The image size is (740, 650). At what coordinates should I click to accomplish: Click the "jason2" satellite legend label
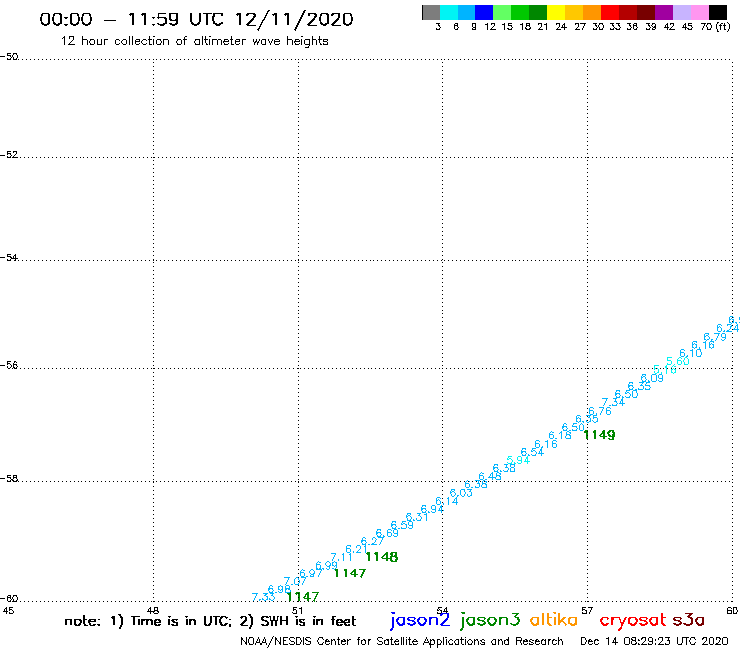(420, 620)
